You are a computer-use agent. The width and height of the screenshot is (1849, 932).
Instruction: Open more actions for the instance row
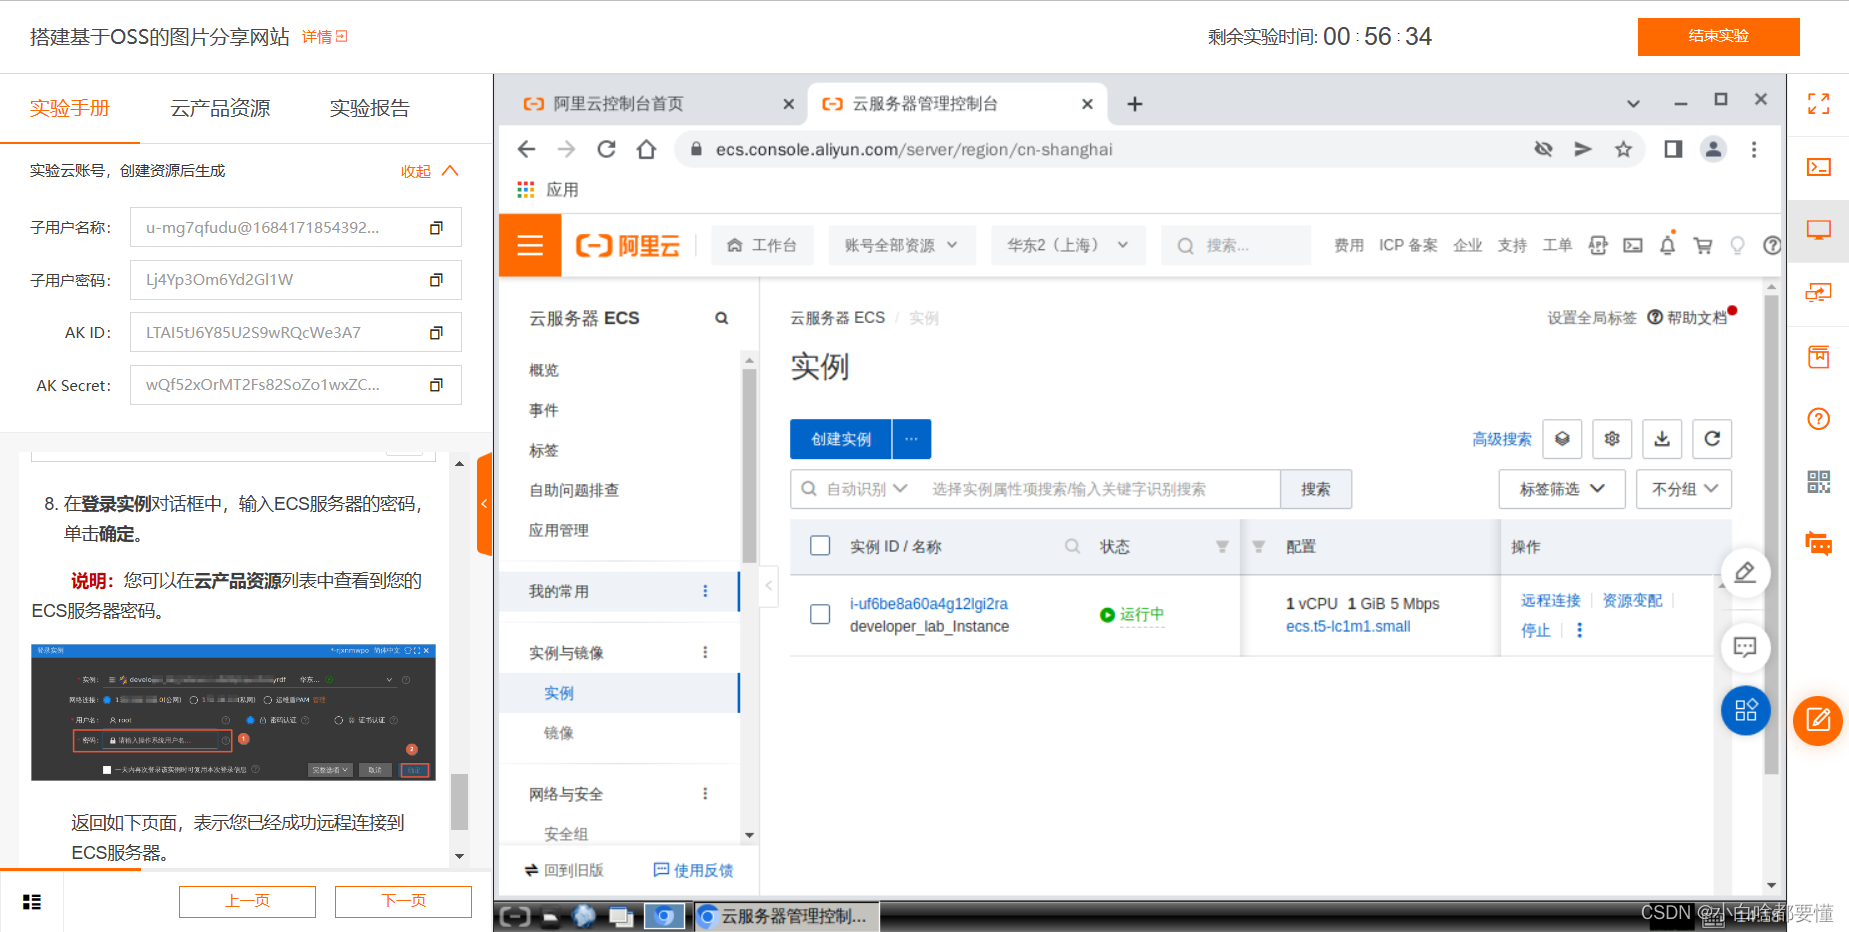pyautogui.click(x=1580, y=630)
